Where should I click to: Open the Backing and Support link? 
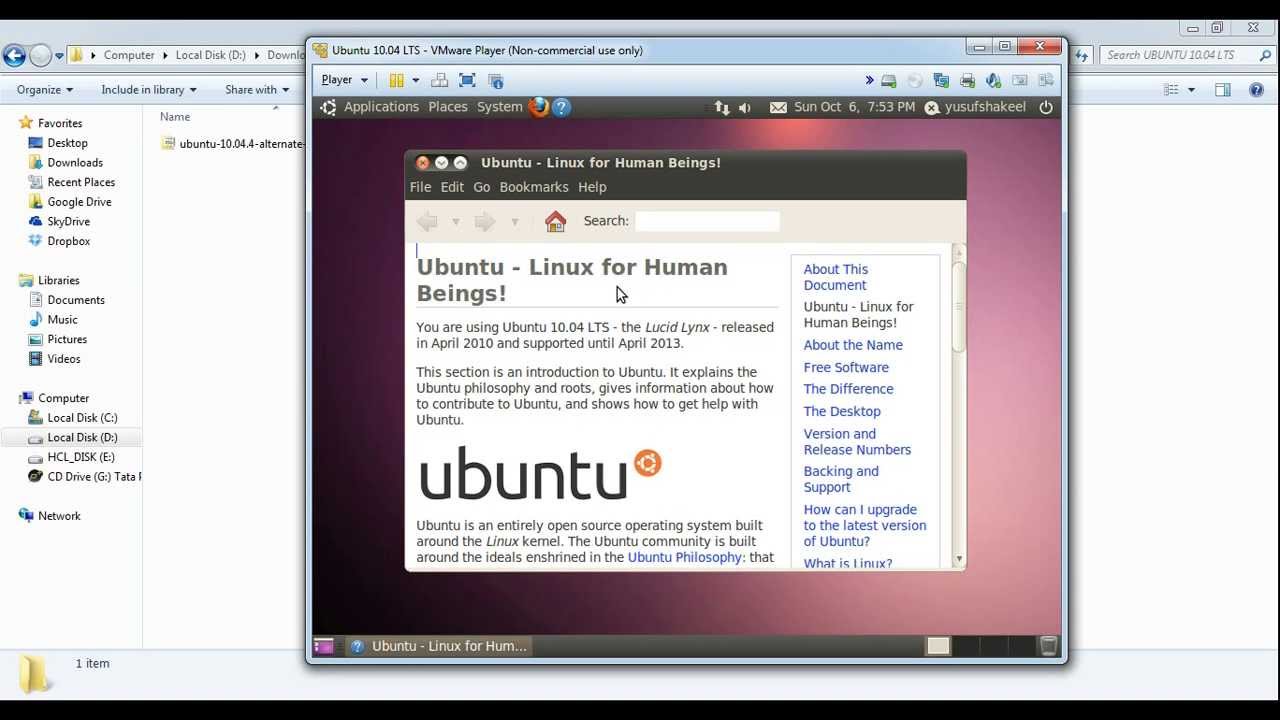pos(841,479)
